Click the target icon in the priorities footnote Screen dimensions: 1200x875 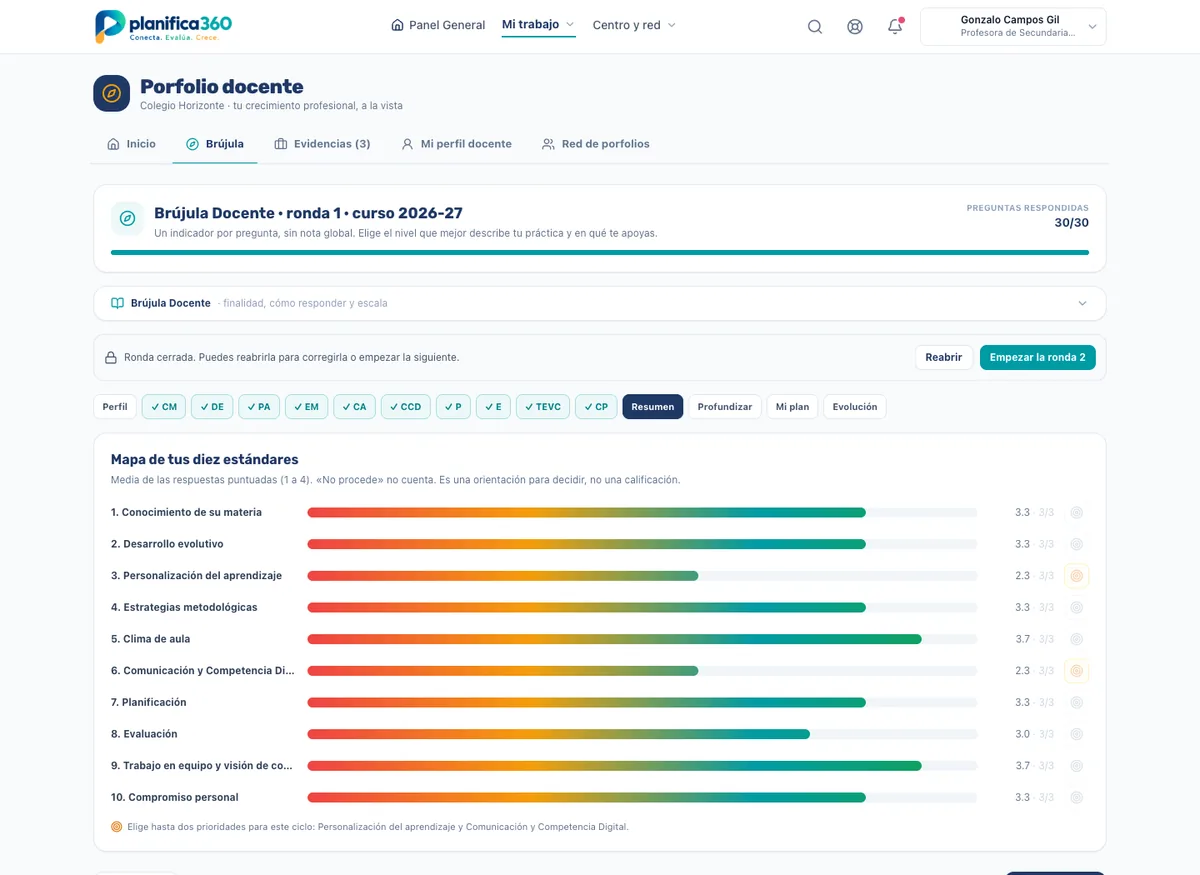click(x=117, y=827)
